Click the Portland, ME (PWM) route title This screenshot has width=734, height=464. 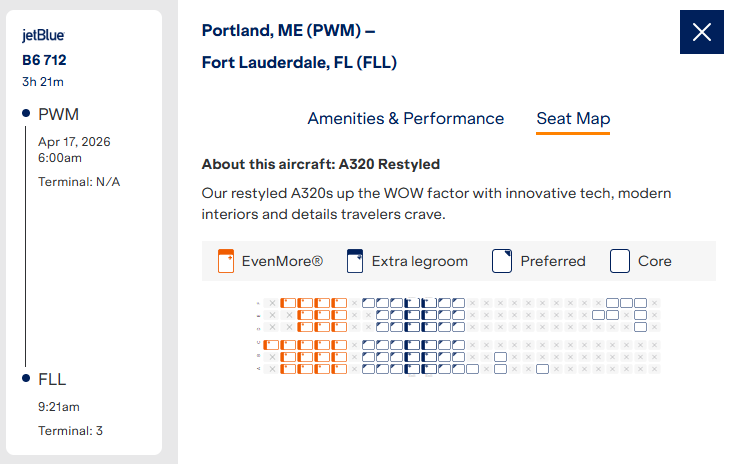pyautogui.click(x=288, y=30)
